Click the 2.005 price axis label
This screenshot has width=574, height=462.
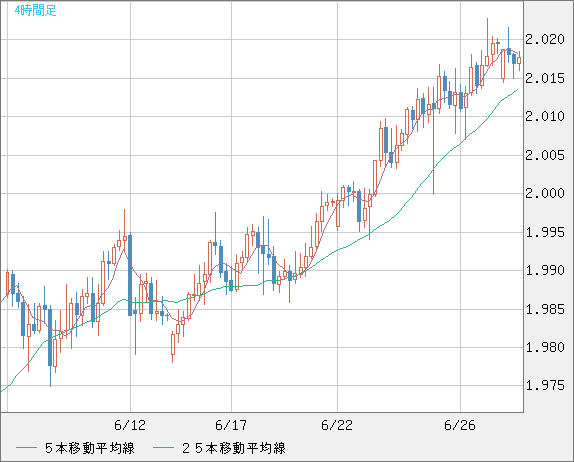point(545,155)
